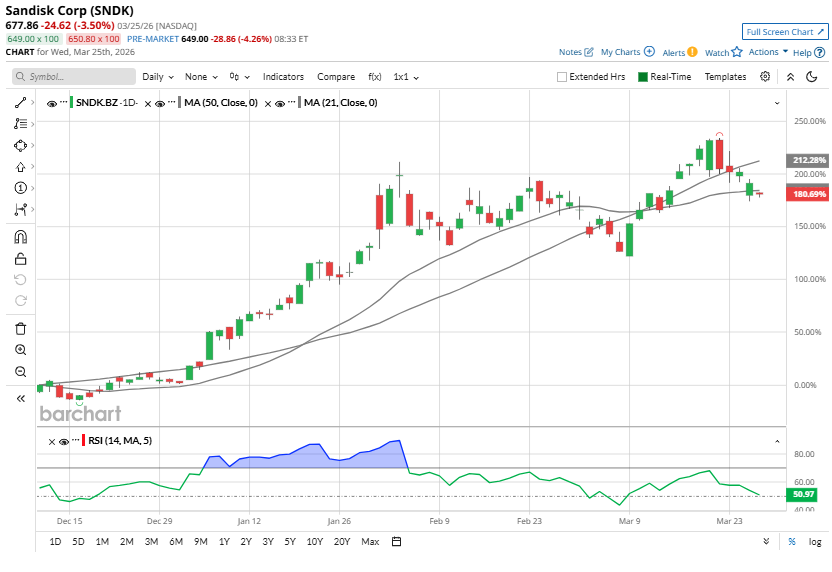The width and height of the screenshot is (832, 572).
Task: Delete drawings with trash can icon
Action: (20, 328)
